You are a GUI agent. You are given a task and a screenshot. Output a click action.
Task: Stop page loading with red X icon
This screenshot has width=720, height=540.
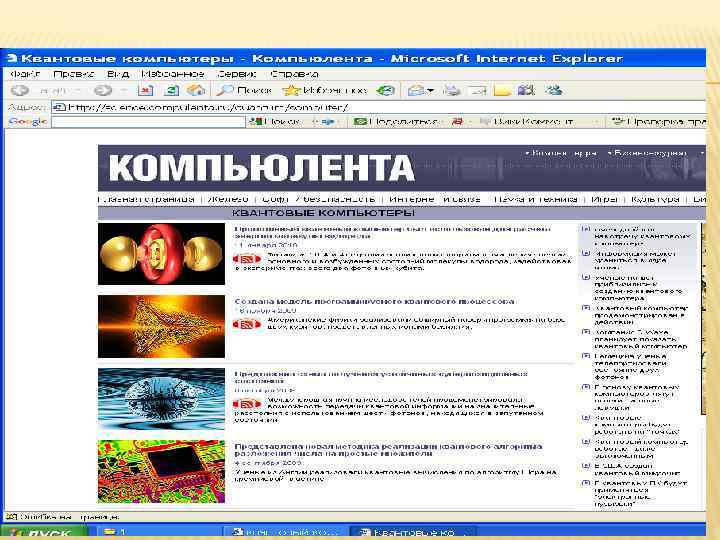[x=146, y=90]
